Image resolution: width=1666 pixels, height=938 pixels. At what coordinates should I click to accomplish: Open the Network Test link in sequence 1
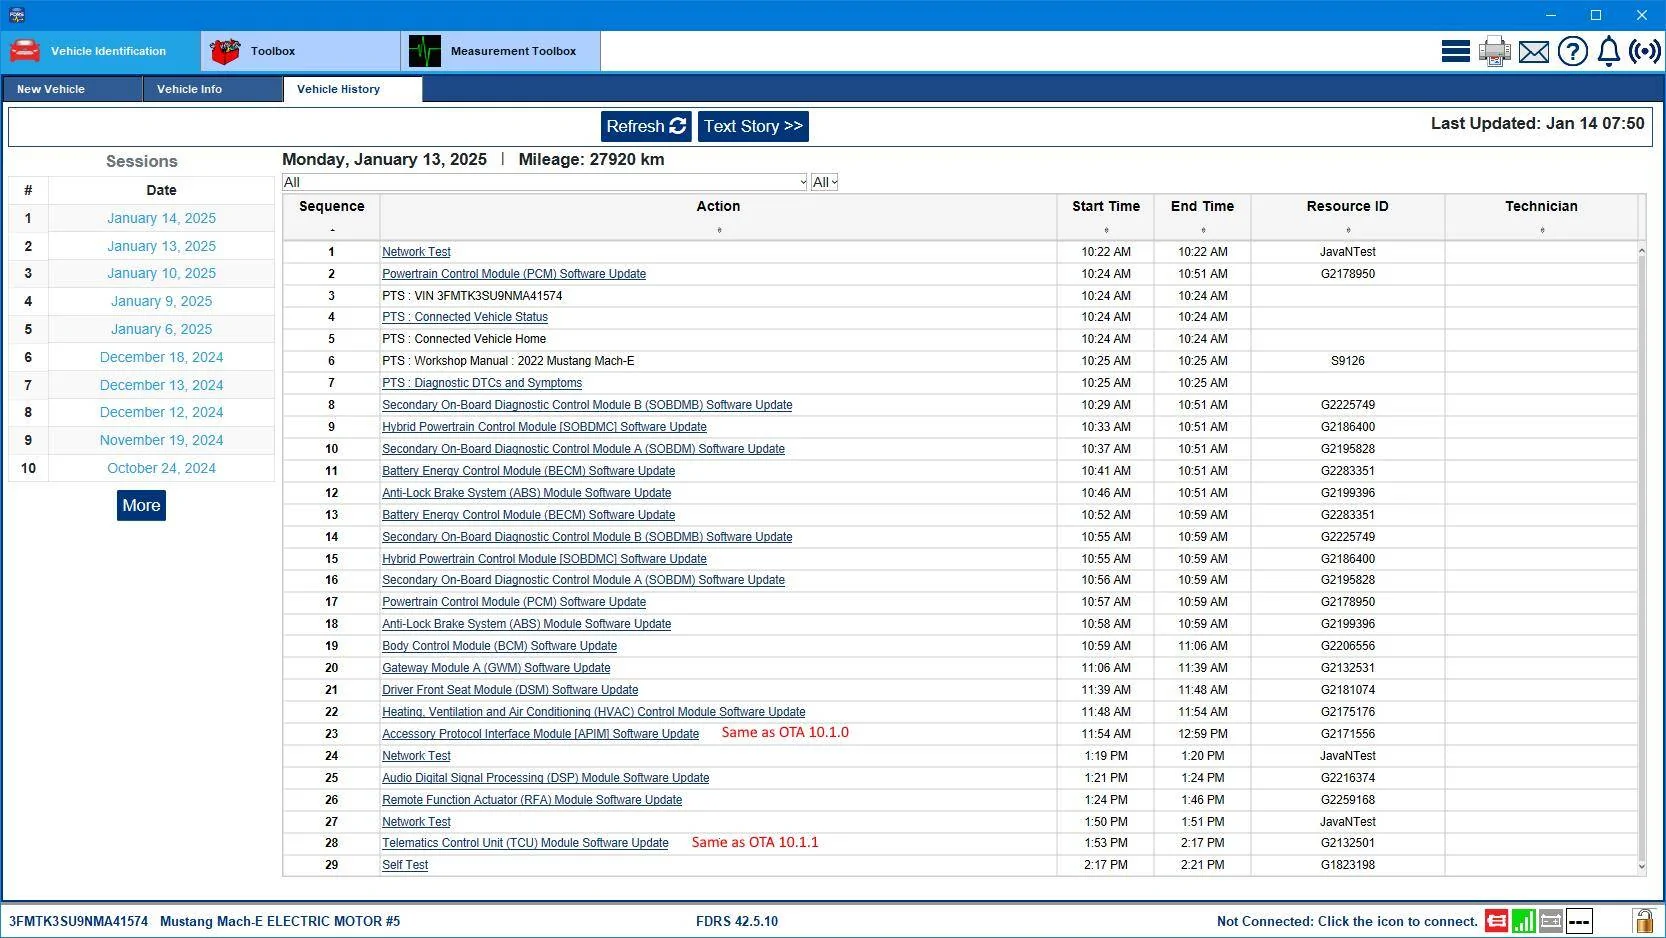pyautogui.click(x=416, y=252)
